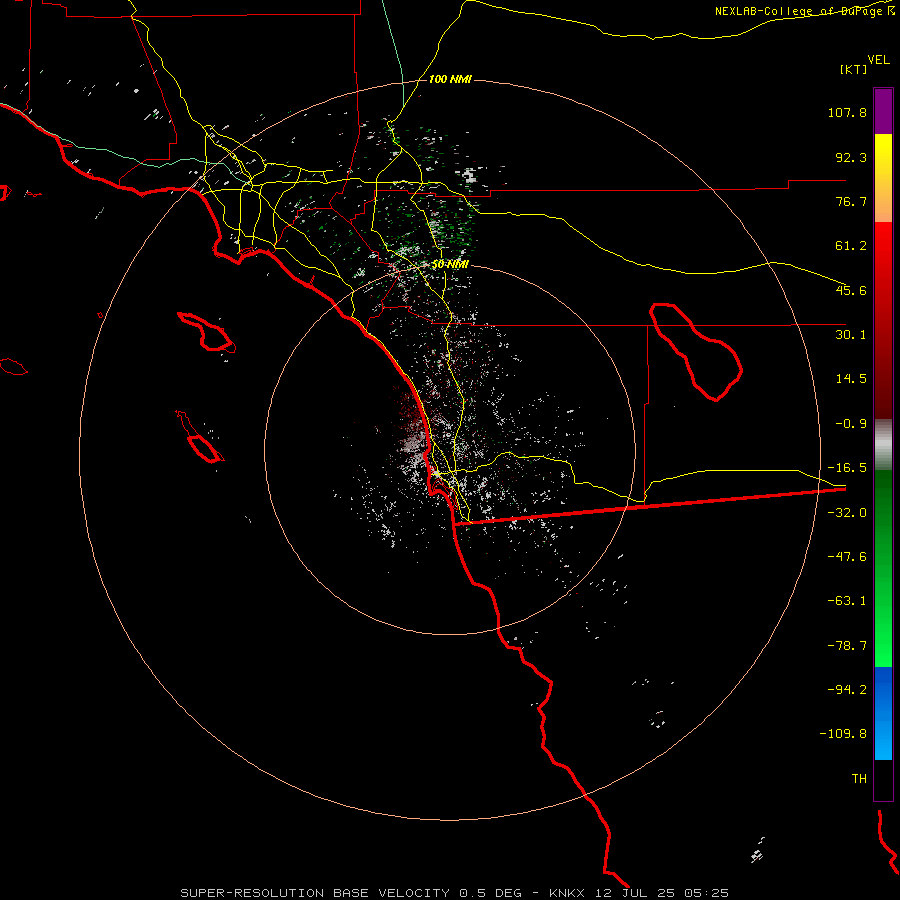Click the -63.1 legend value
The image size is (900, 900).
pyautogui.click(x=847, y=601)
